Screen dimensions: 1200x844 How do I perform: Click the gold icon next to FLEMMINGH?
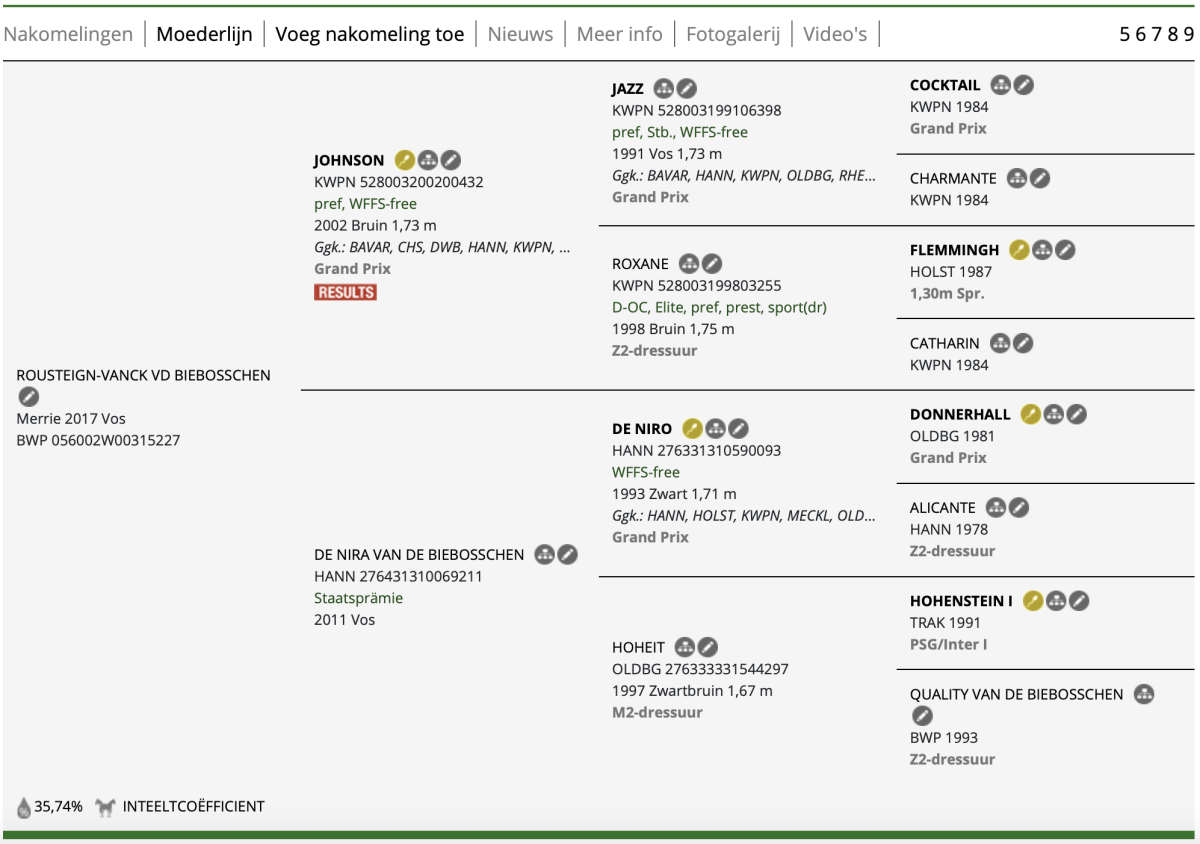pyautogui.click(x=1019, y=250)
